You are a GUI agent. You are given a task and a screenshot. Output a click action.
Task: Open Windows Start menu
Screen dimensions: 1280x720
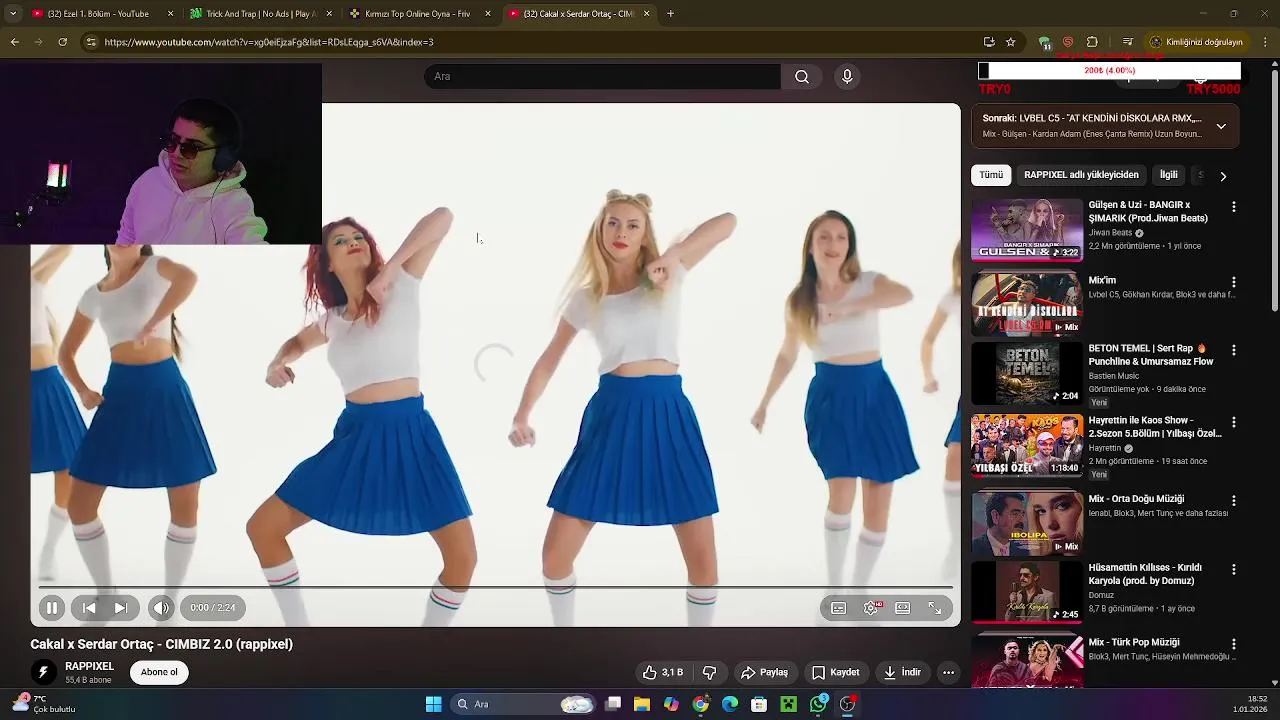433,704
